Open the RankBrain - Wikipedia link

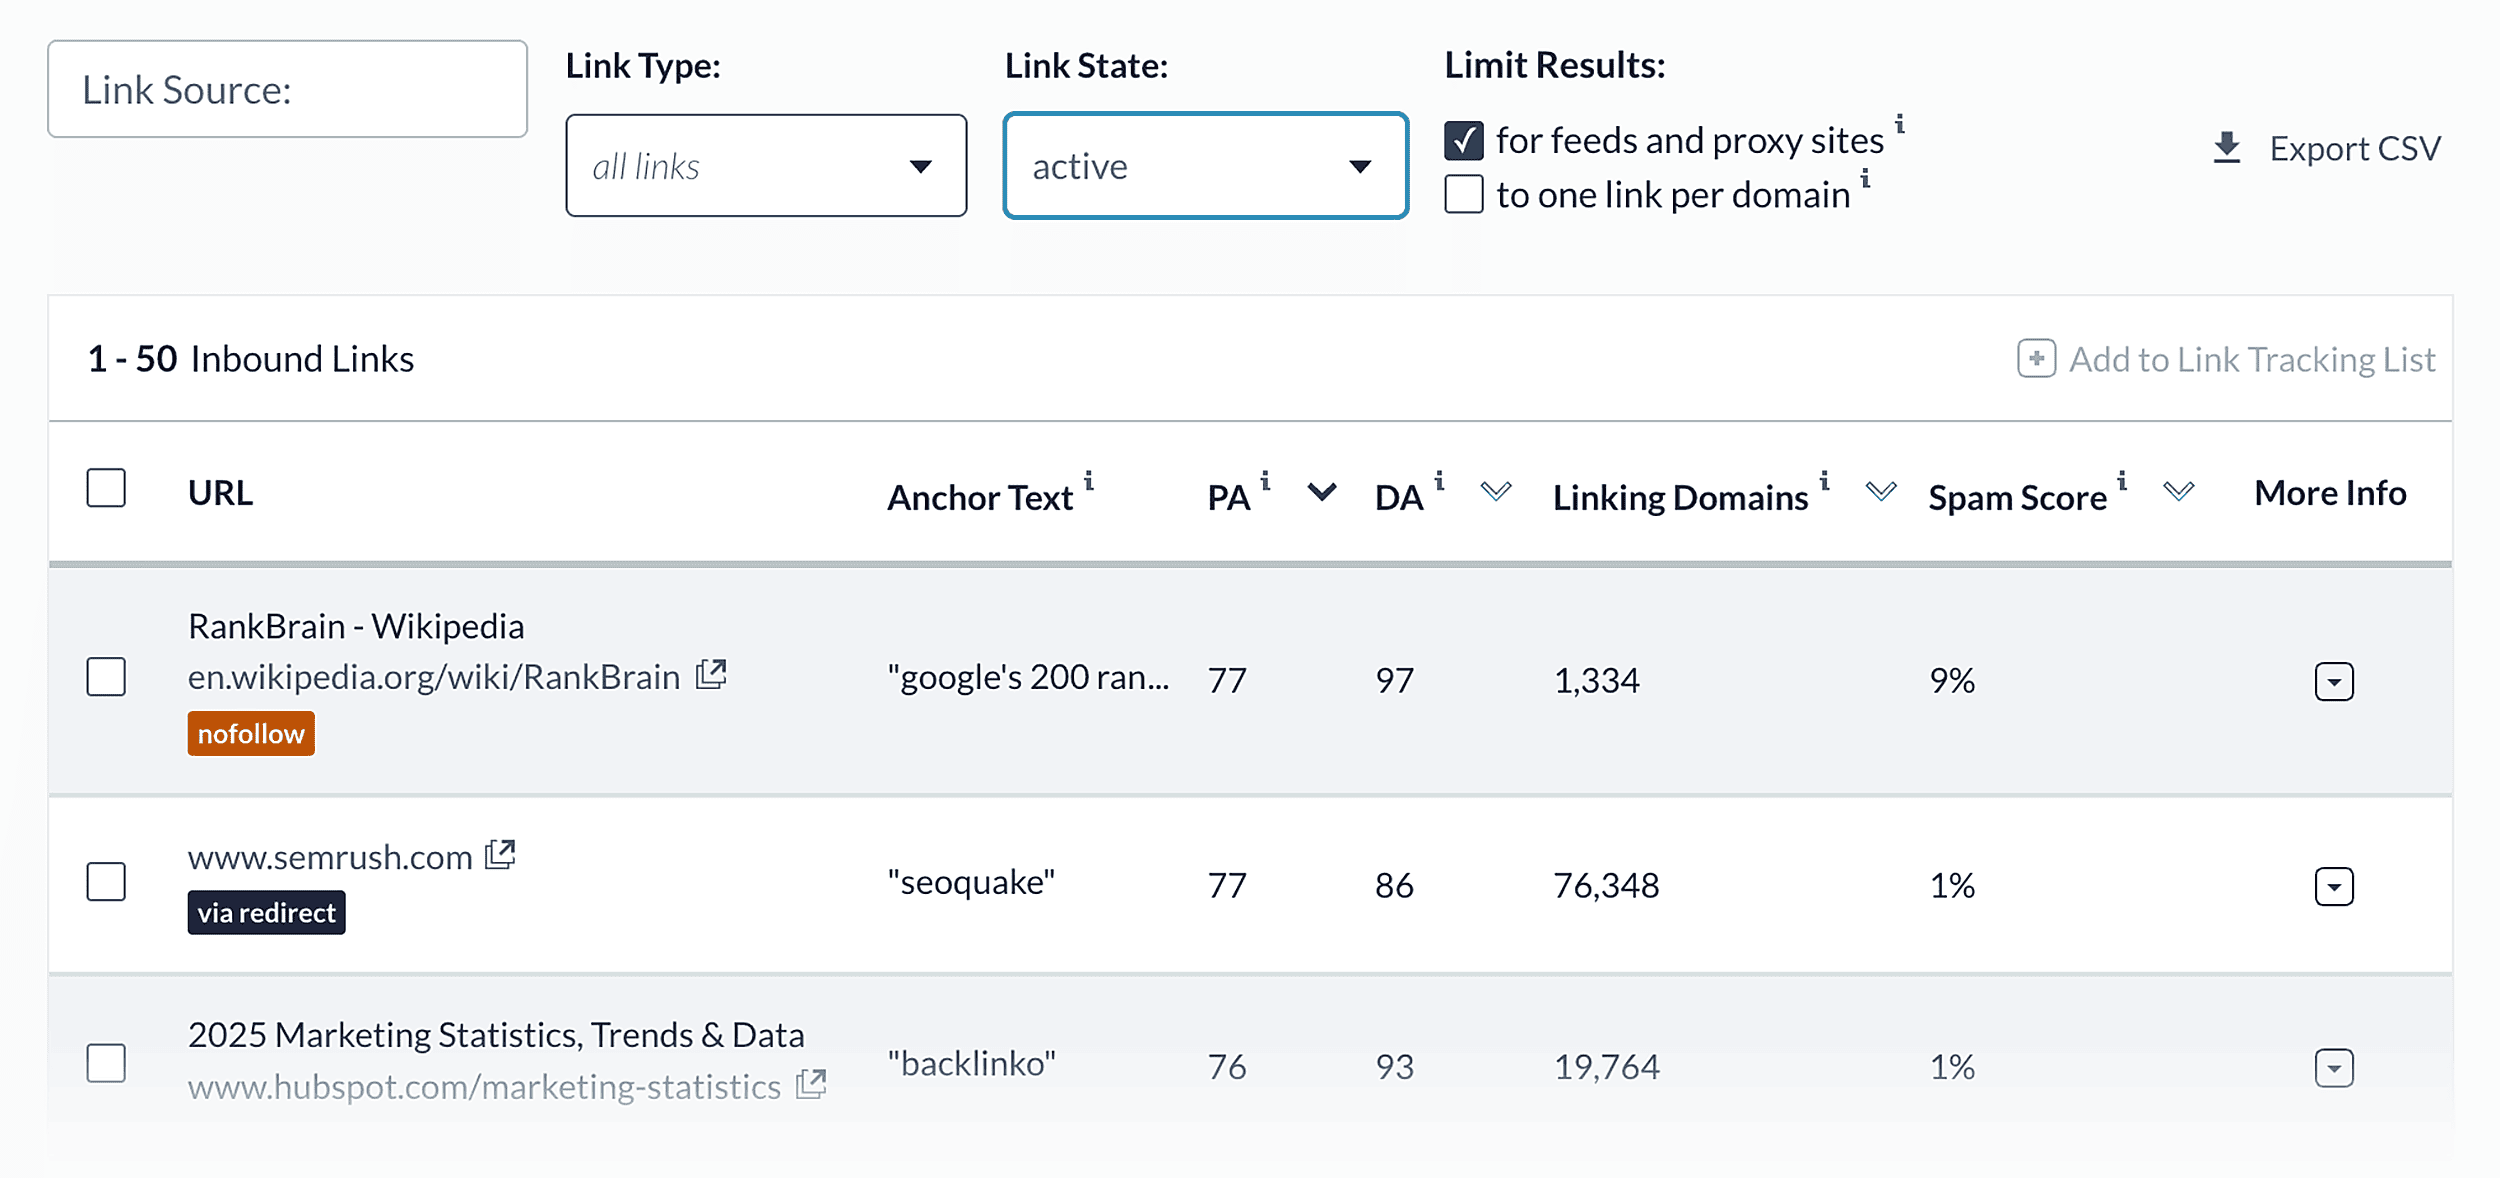click(x=356, y=626)
